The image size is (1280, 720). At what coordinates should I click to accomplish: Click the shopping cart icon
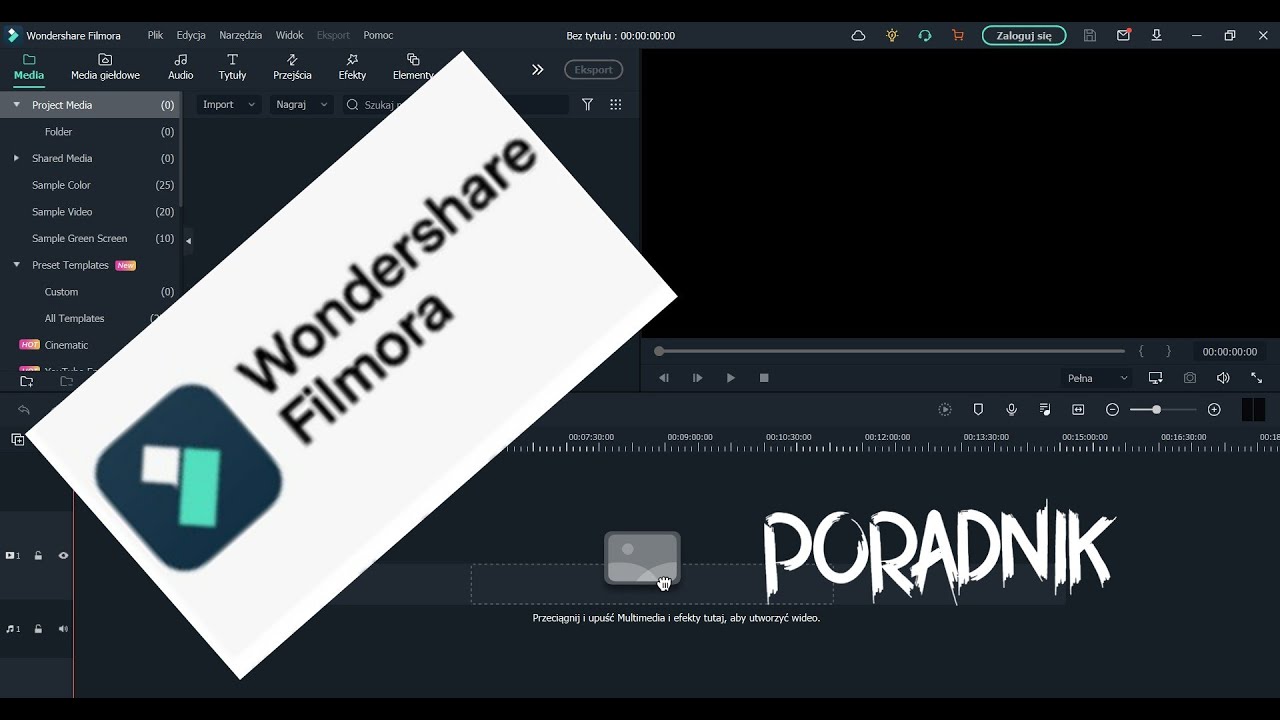tap(958, 35)
